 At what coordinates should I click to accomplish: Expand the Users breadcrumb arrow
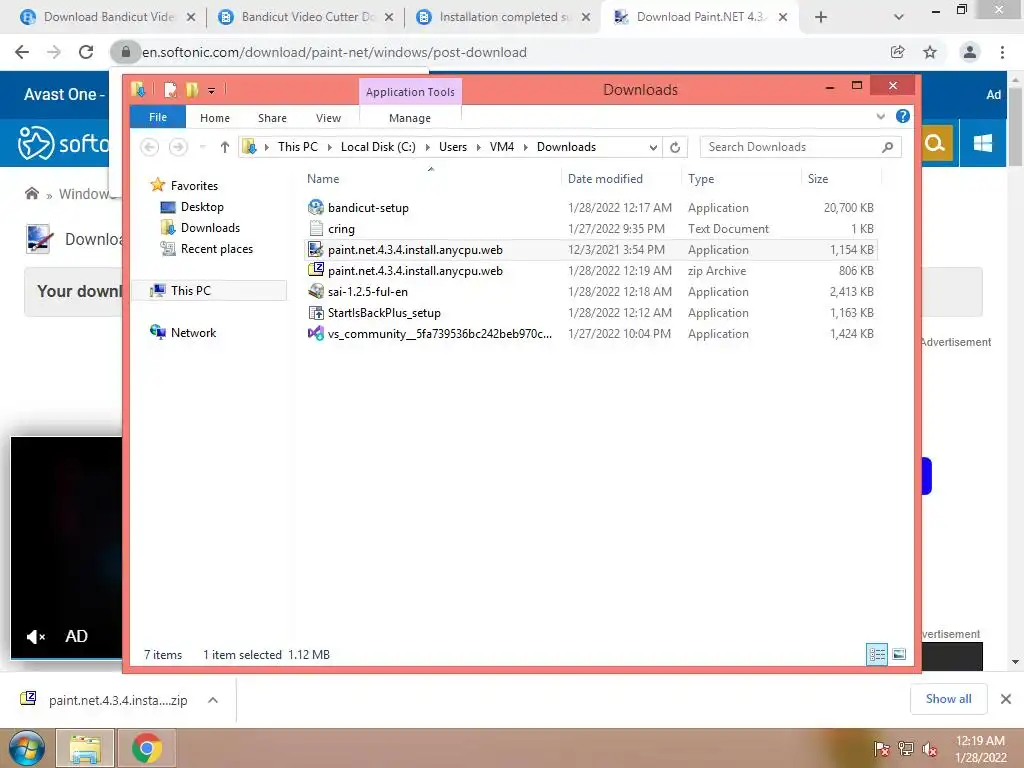479,148
